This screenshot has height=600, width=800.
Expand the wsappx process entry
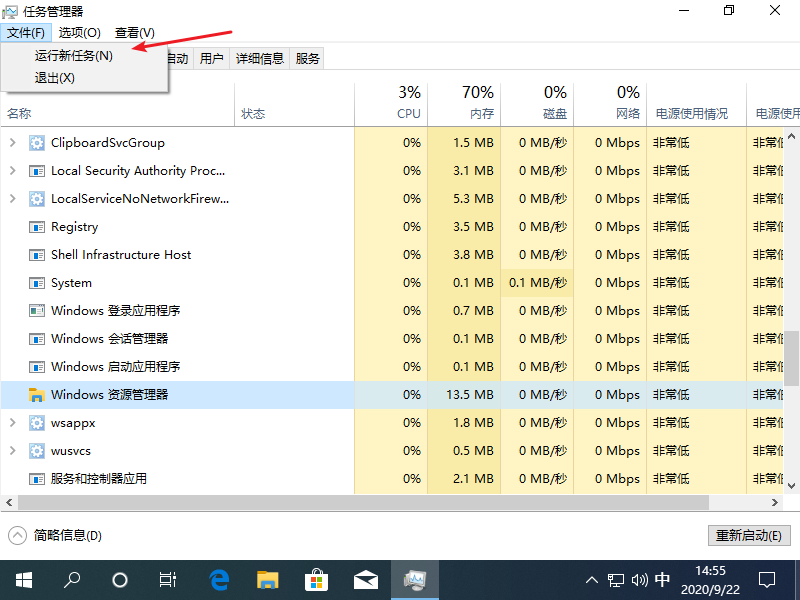click(15, 422)
